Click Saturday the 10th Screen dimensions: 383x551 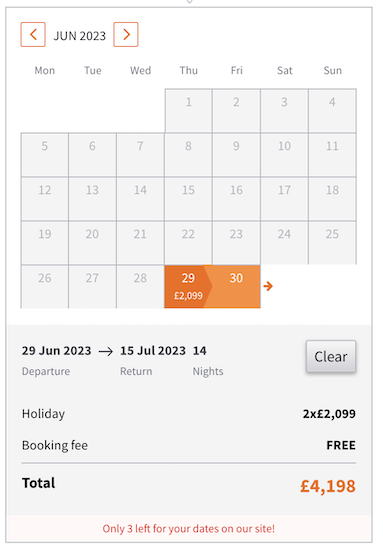coord(284,155)
